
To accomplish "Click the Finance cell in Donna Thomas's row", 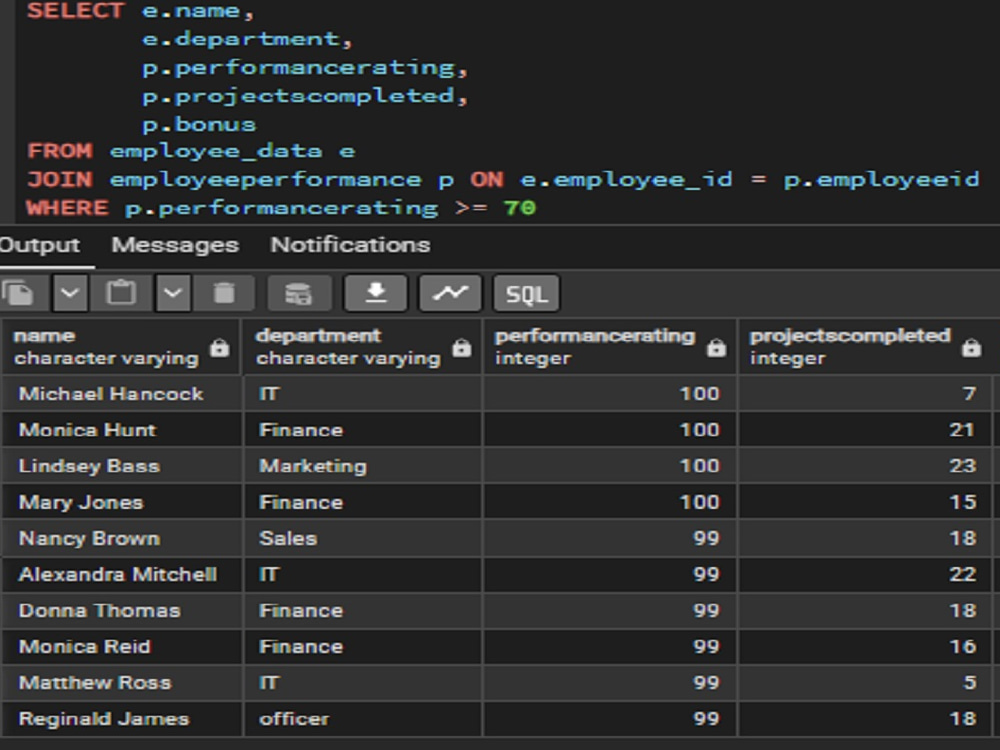I will coord(363,611).
